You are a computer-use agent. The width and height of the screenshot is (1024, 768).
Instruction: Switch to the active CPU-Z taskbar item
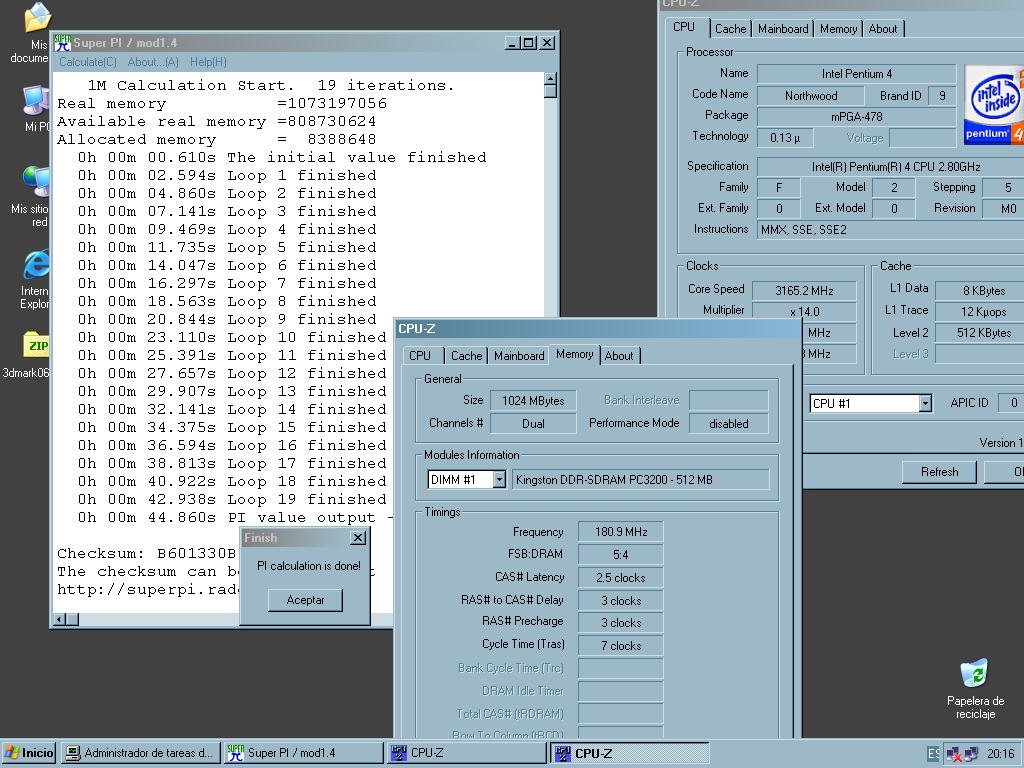(x=630, y=753)
